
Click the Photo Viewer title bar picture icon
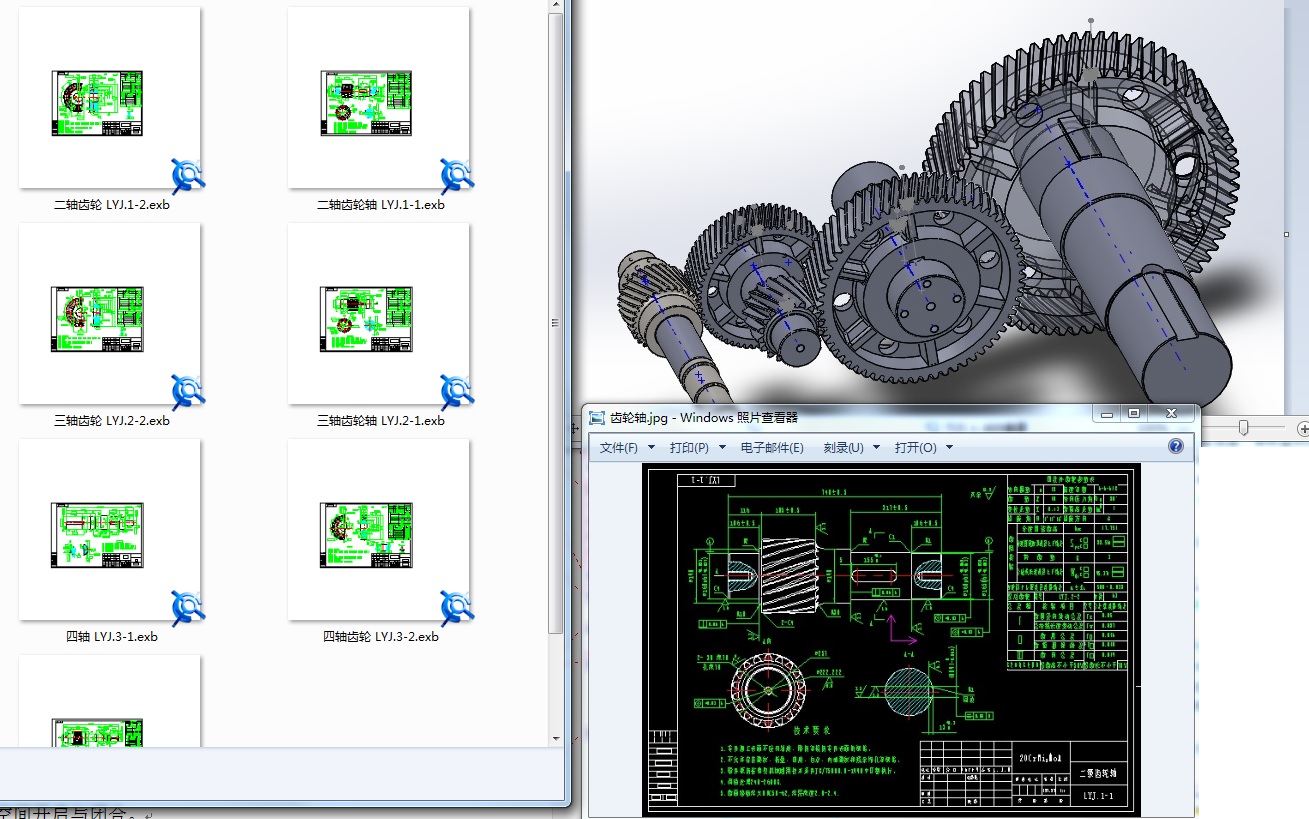597,418
